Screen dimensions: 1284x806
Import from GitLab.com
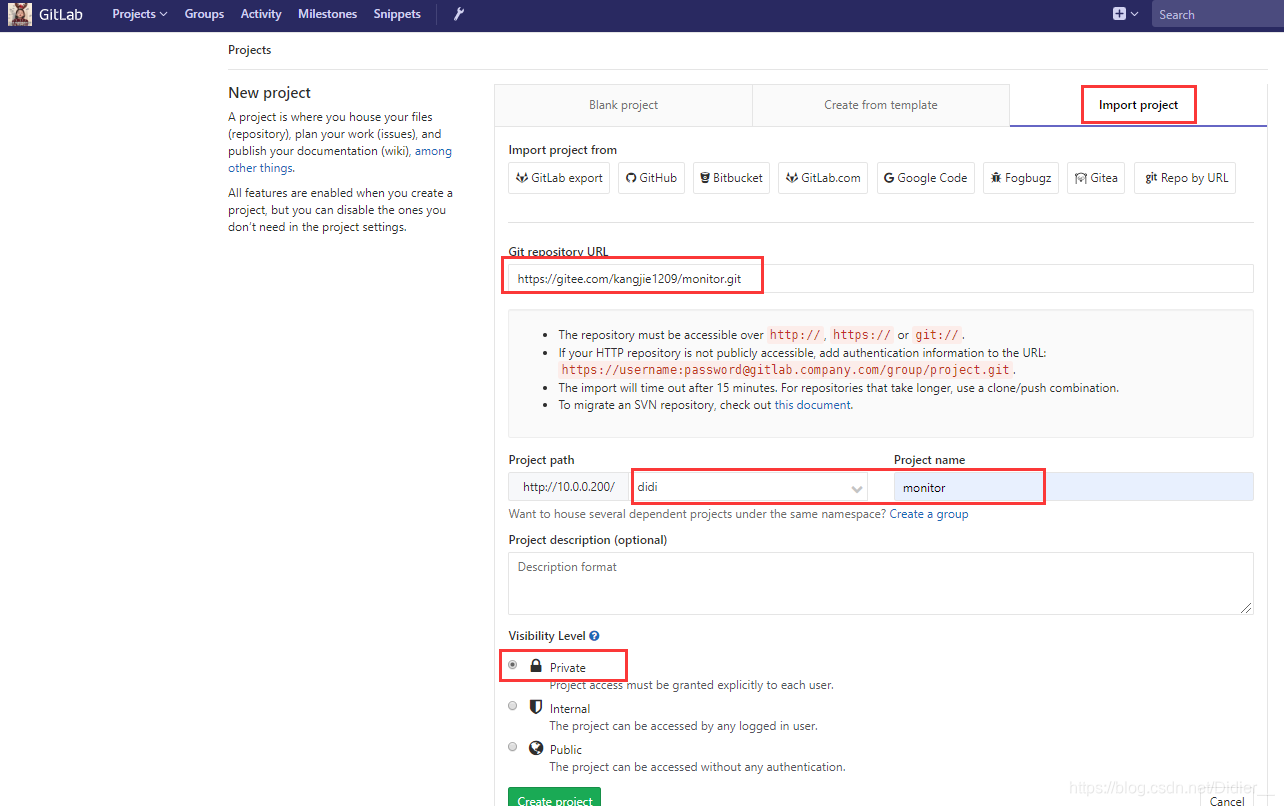[x=823, y=178]
